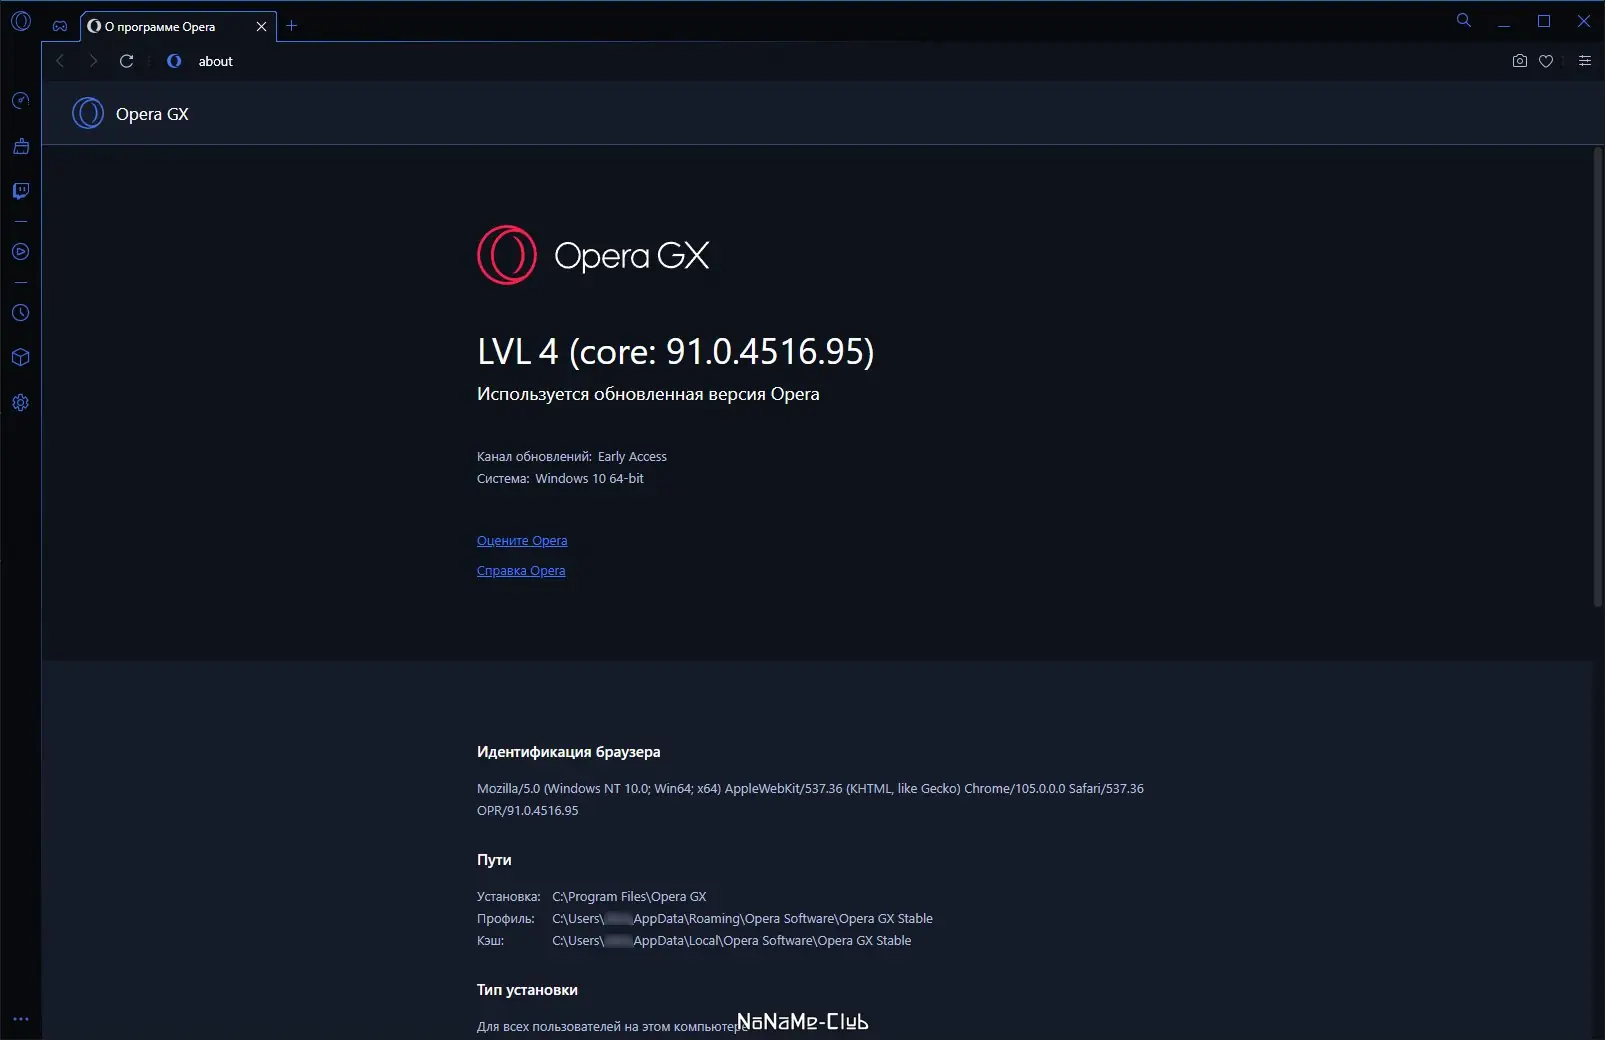Open History from the sidebar
This screenshot has height=1040, width=1605.
click(21, 313)
